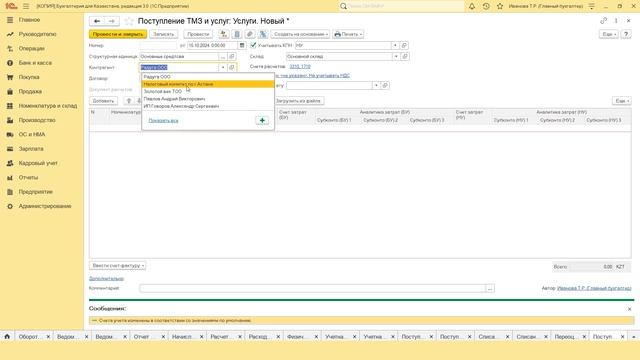
Task: Open the hamburger main menu
Action: coord(26,6)
